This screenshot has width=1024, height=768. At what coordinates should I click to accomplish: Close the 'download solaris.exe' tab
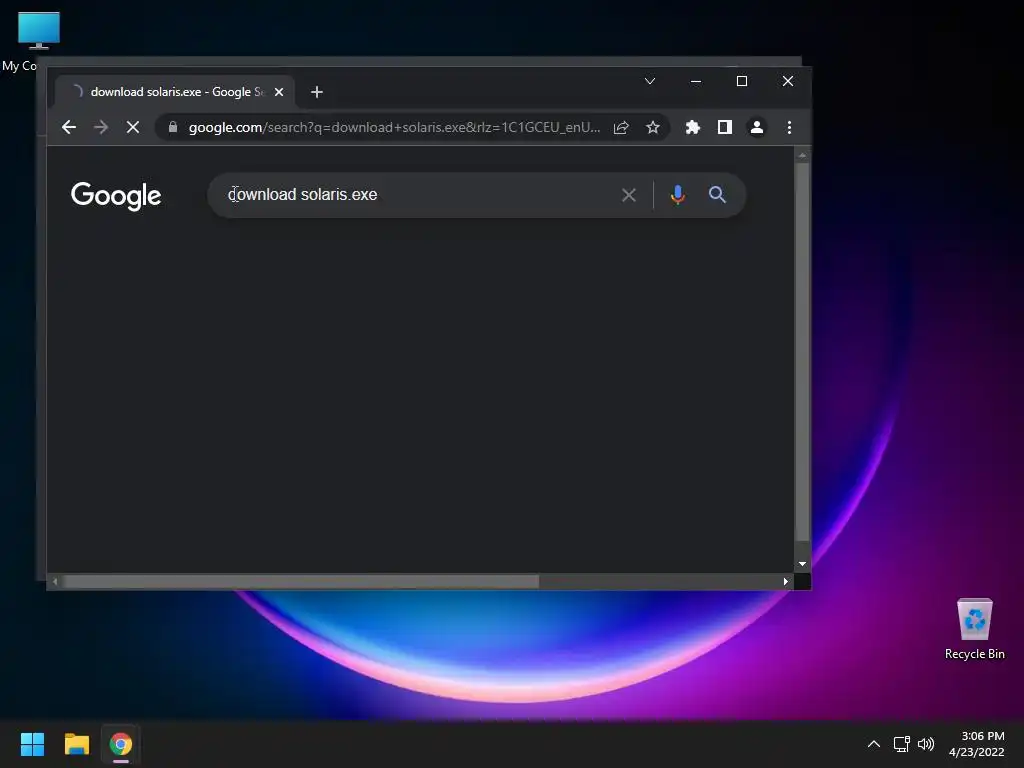(x=279, y=92)
